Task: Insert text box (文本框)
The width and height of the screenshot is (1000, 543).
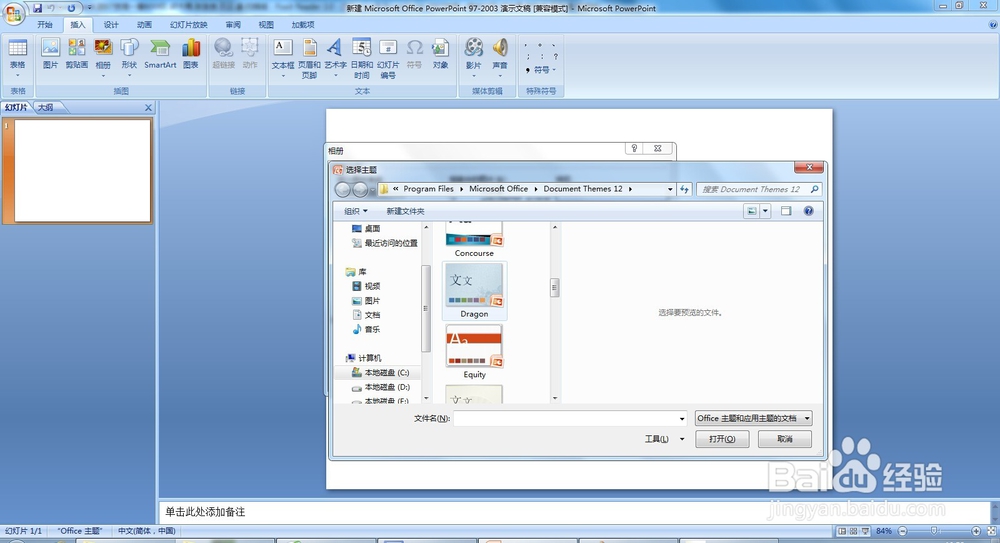Action: click(283, 54)
